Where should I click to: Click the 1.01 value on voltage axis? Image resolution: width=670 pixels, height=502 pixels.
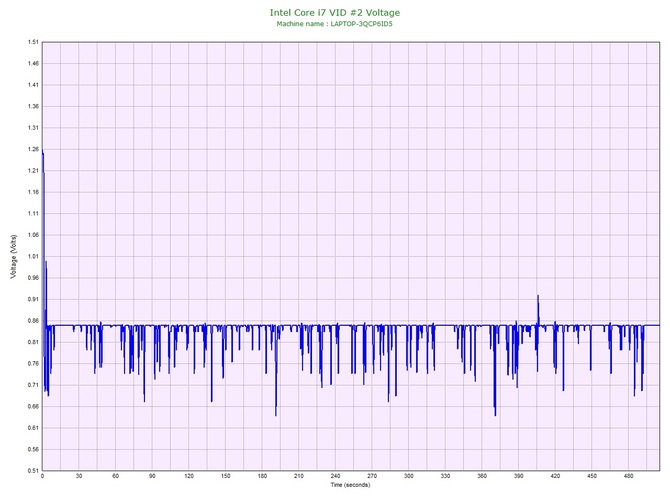tap(33, 256)
